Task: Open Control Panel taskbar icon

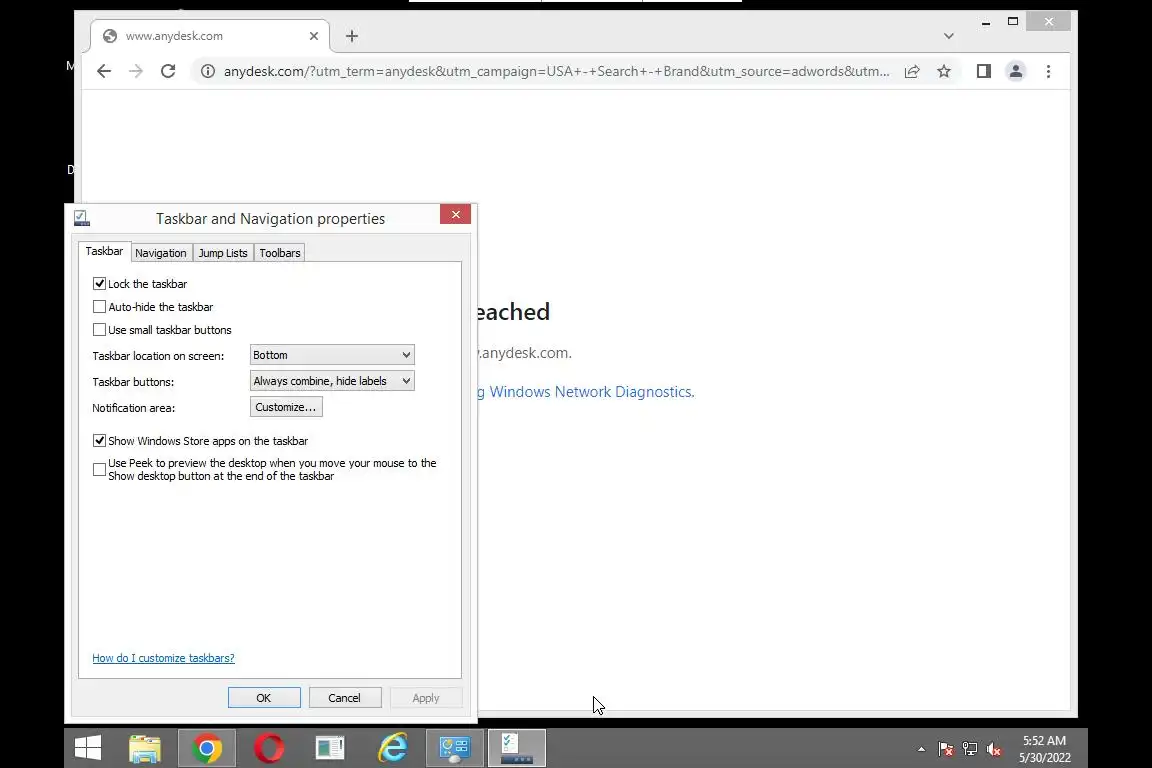Action: click(455, 748)
